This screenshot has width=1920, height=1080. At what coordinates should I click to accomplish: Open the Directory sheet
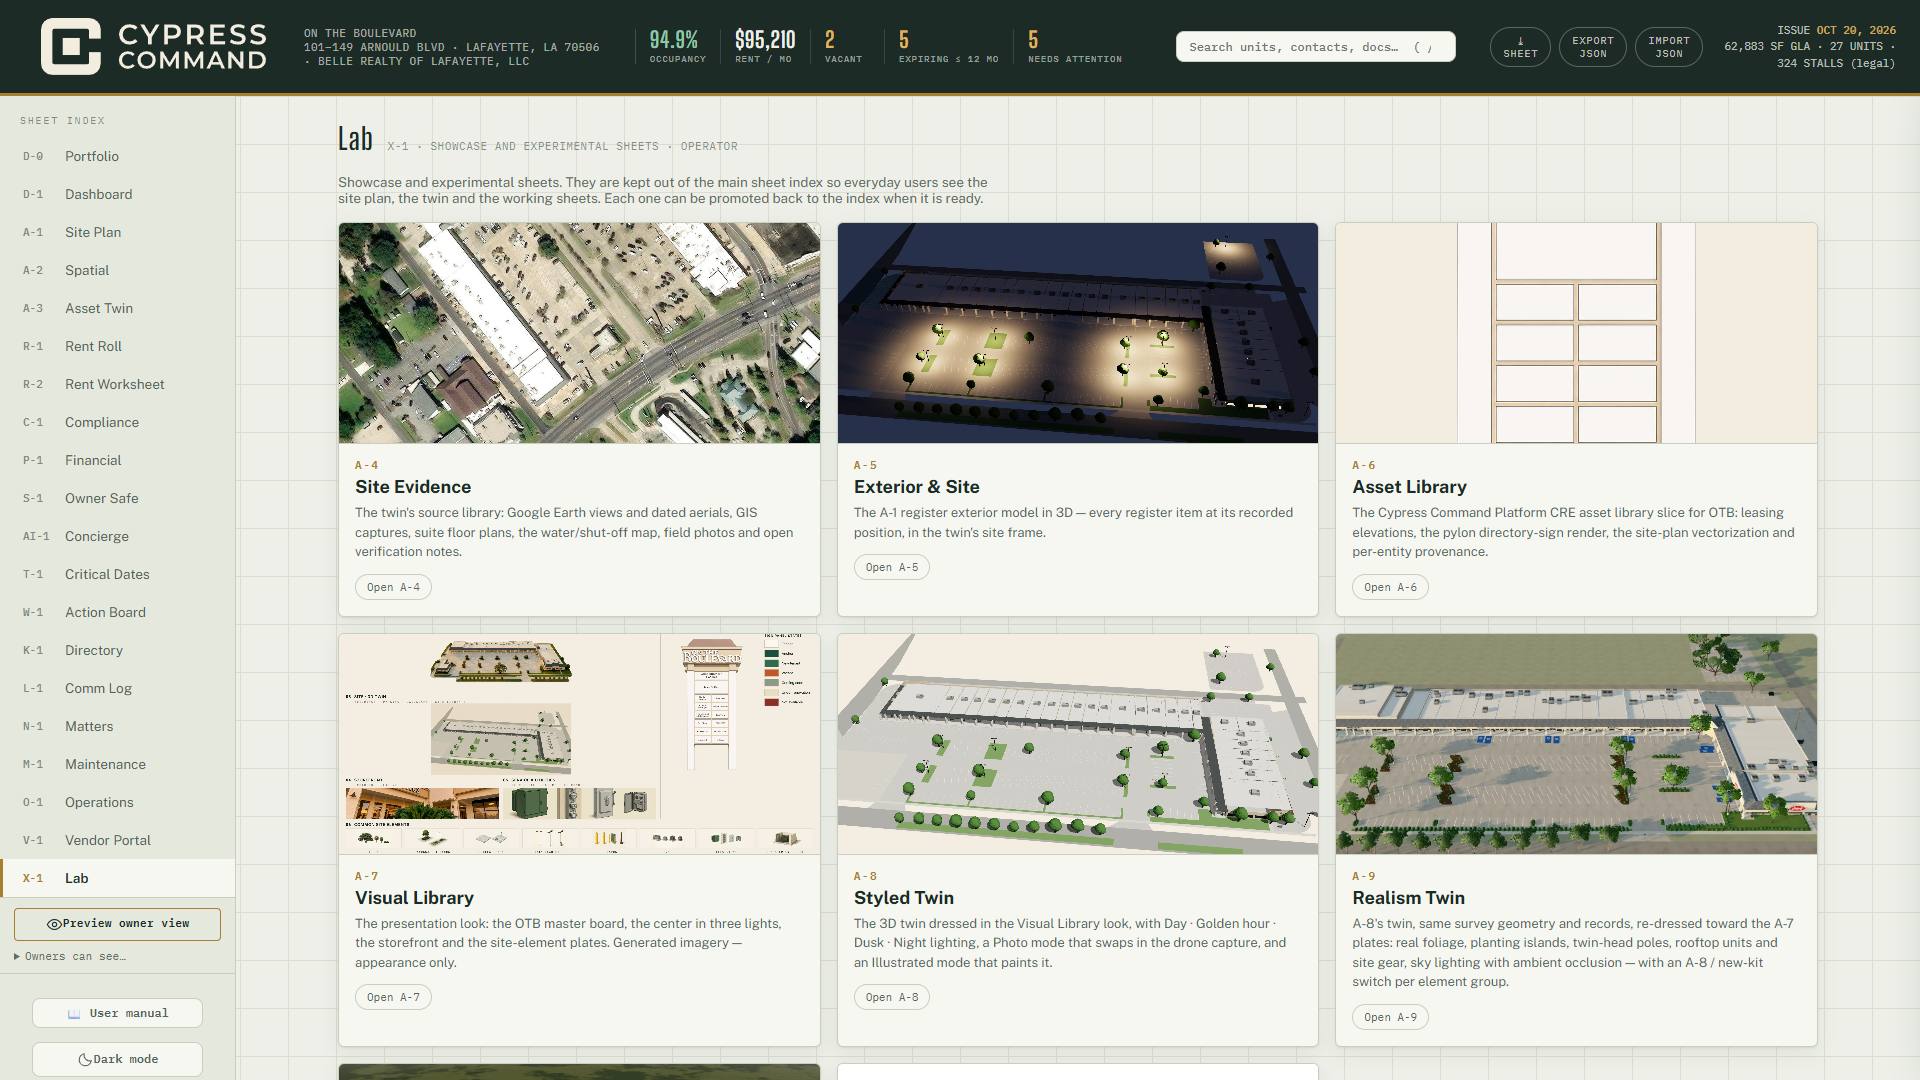[118, 650]
